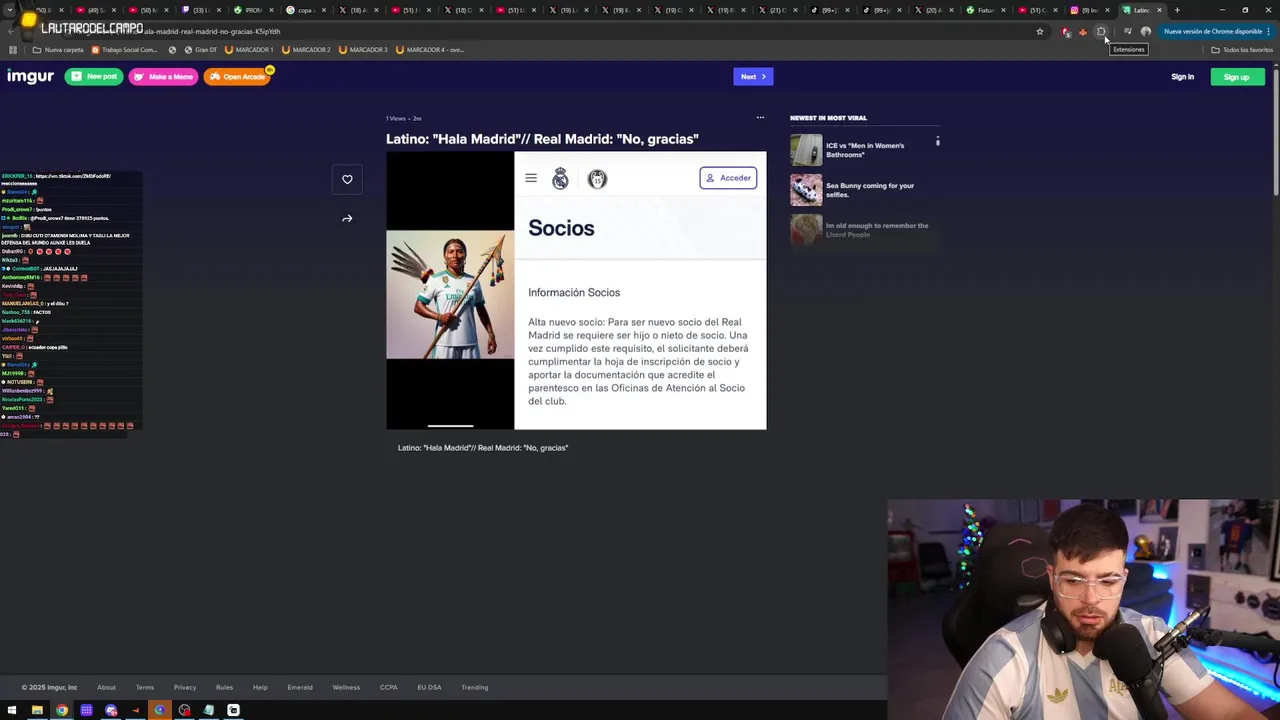Open the 'Trabajo Social Com...' bookmark
Screen dimensions: 1280x720
(125, 50)
